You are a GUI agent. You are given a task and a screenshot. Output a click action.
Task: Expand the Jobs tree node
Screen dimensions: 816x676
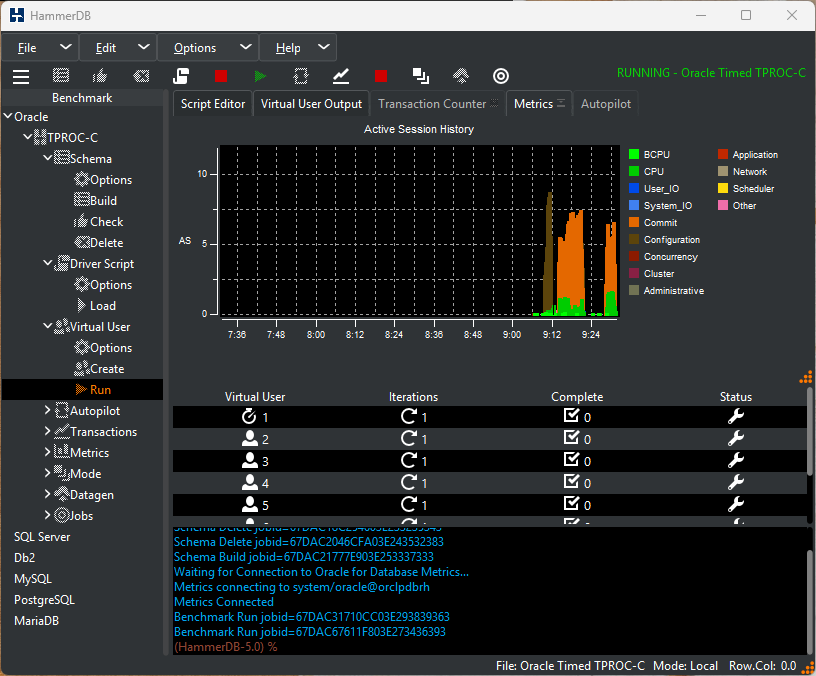click(x=47, y=515)
